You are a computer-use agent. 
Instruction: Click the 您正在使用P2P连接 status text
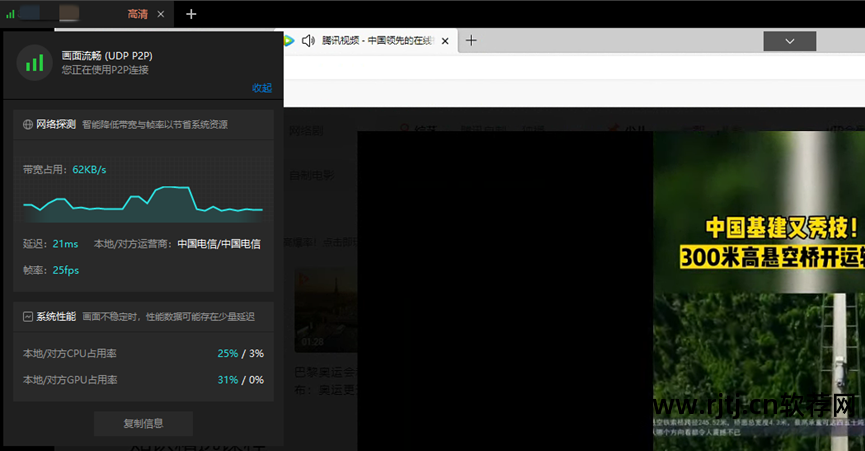tap(105, 70)
